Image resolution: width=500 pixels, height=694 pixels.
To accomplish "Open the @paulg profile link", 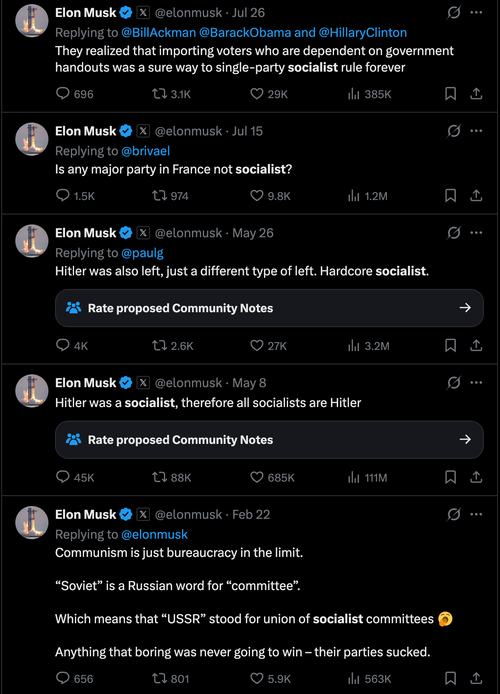I will pyautogui.click(x=142, y=253).
